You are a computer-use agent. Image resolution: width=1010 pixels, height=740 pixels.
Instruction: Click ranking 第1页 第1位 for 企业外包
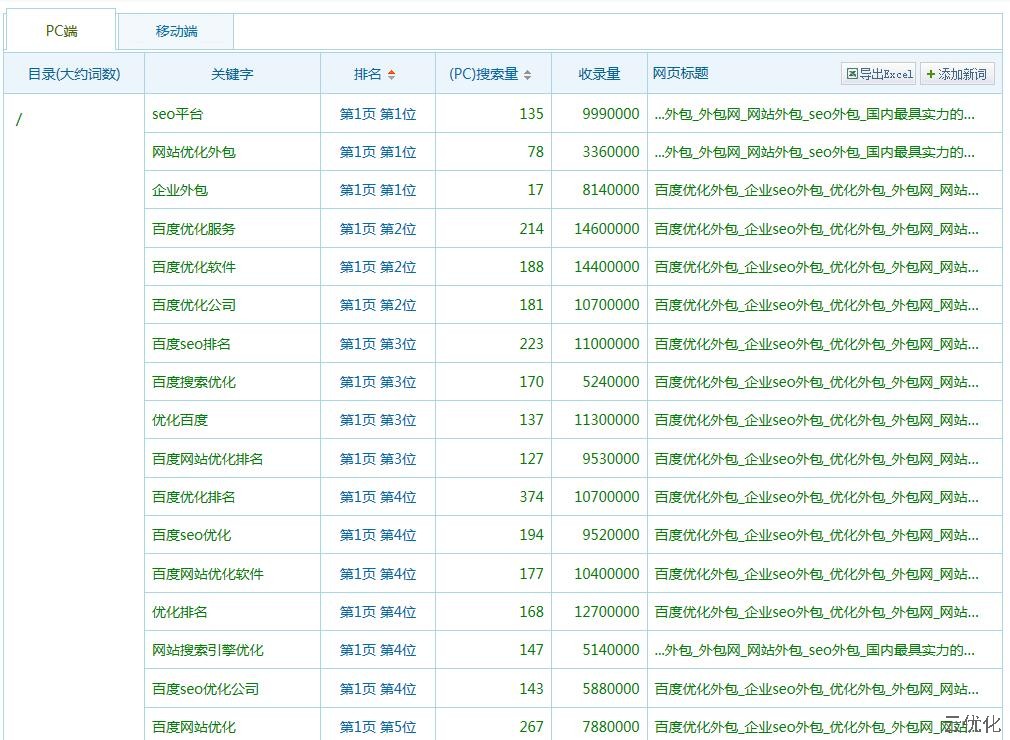tap(378, 190)
